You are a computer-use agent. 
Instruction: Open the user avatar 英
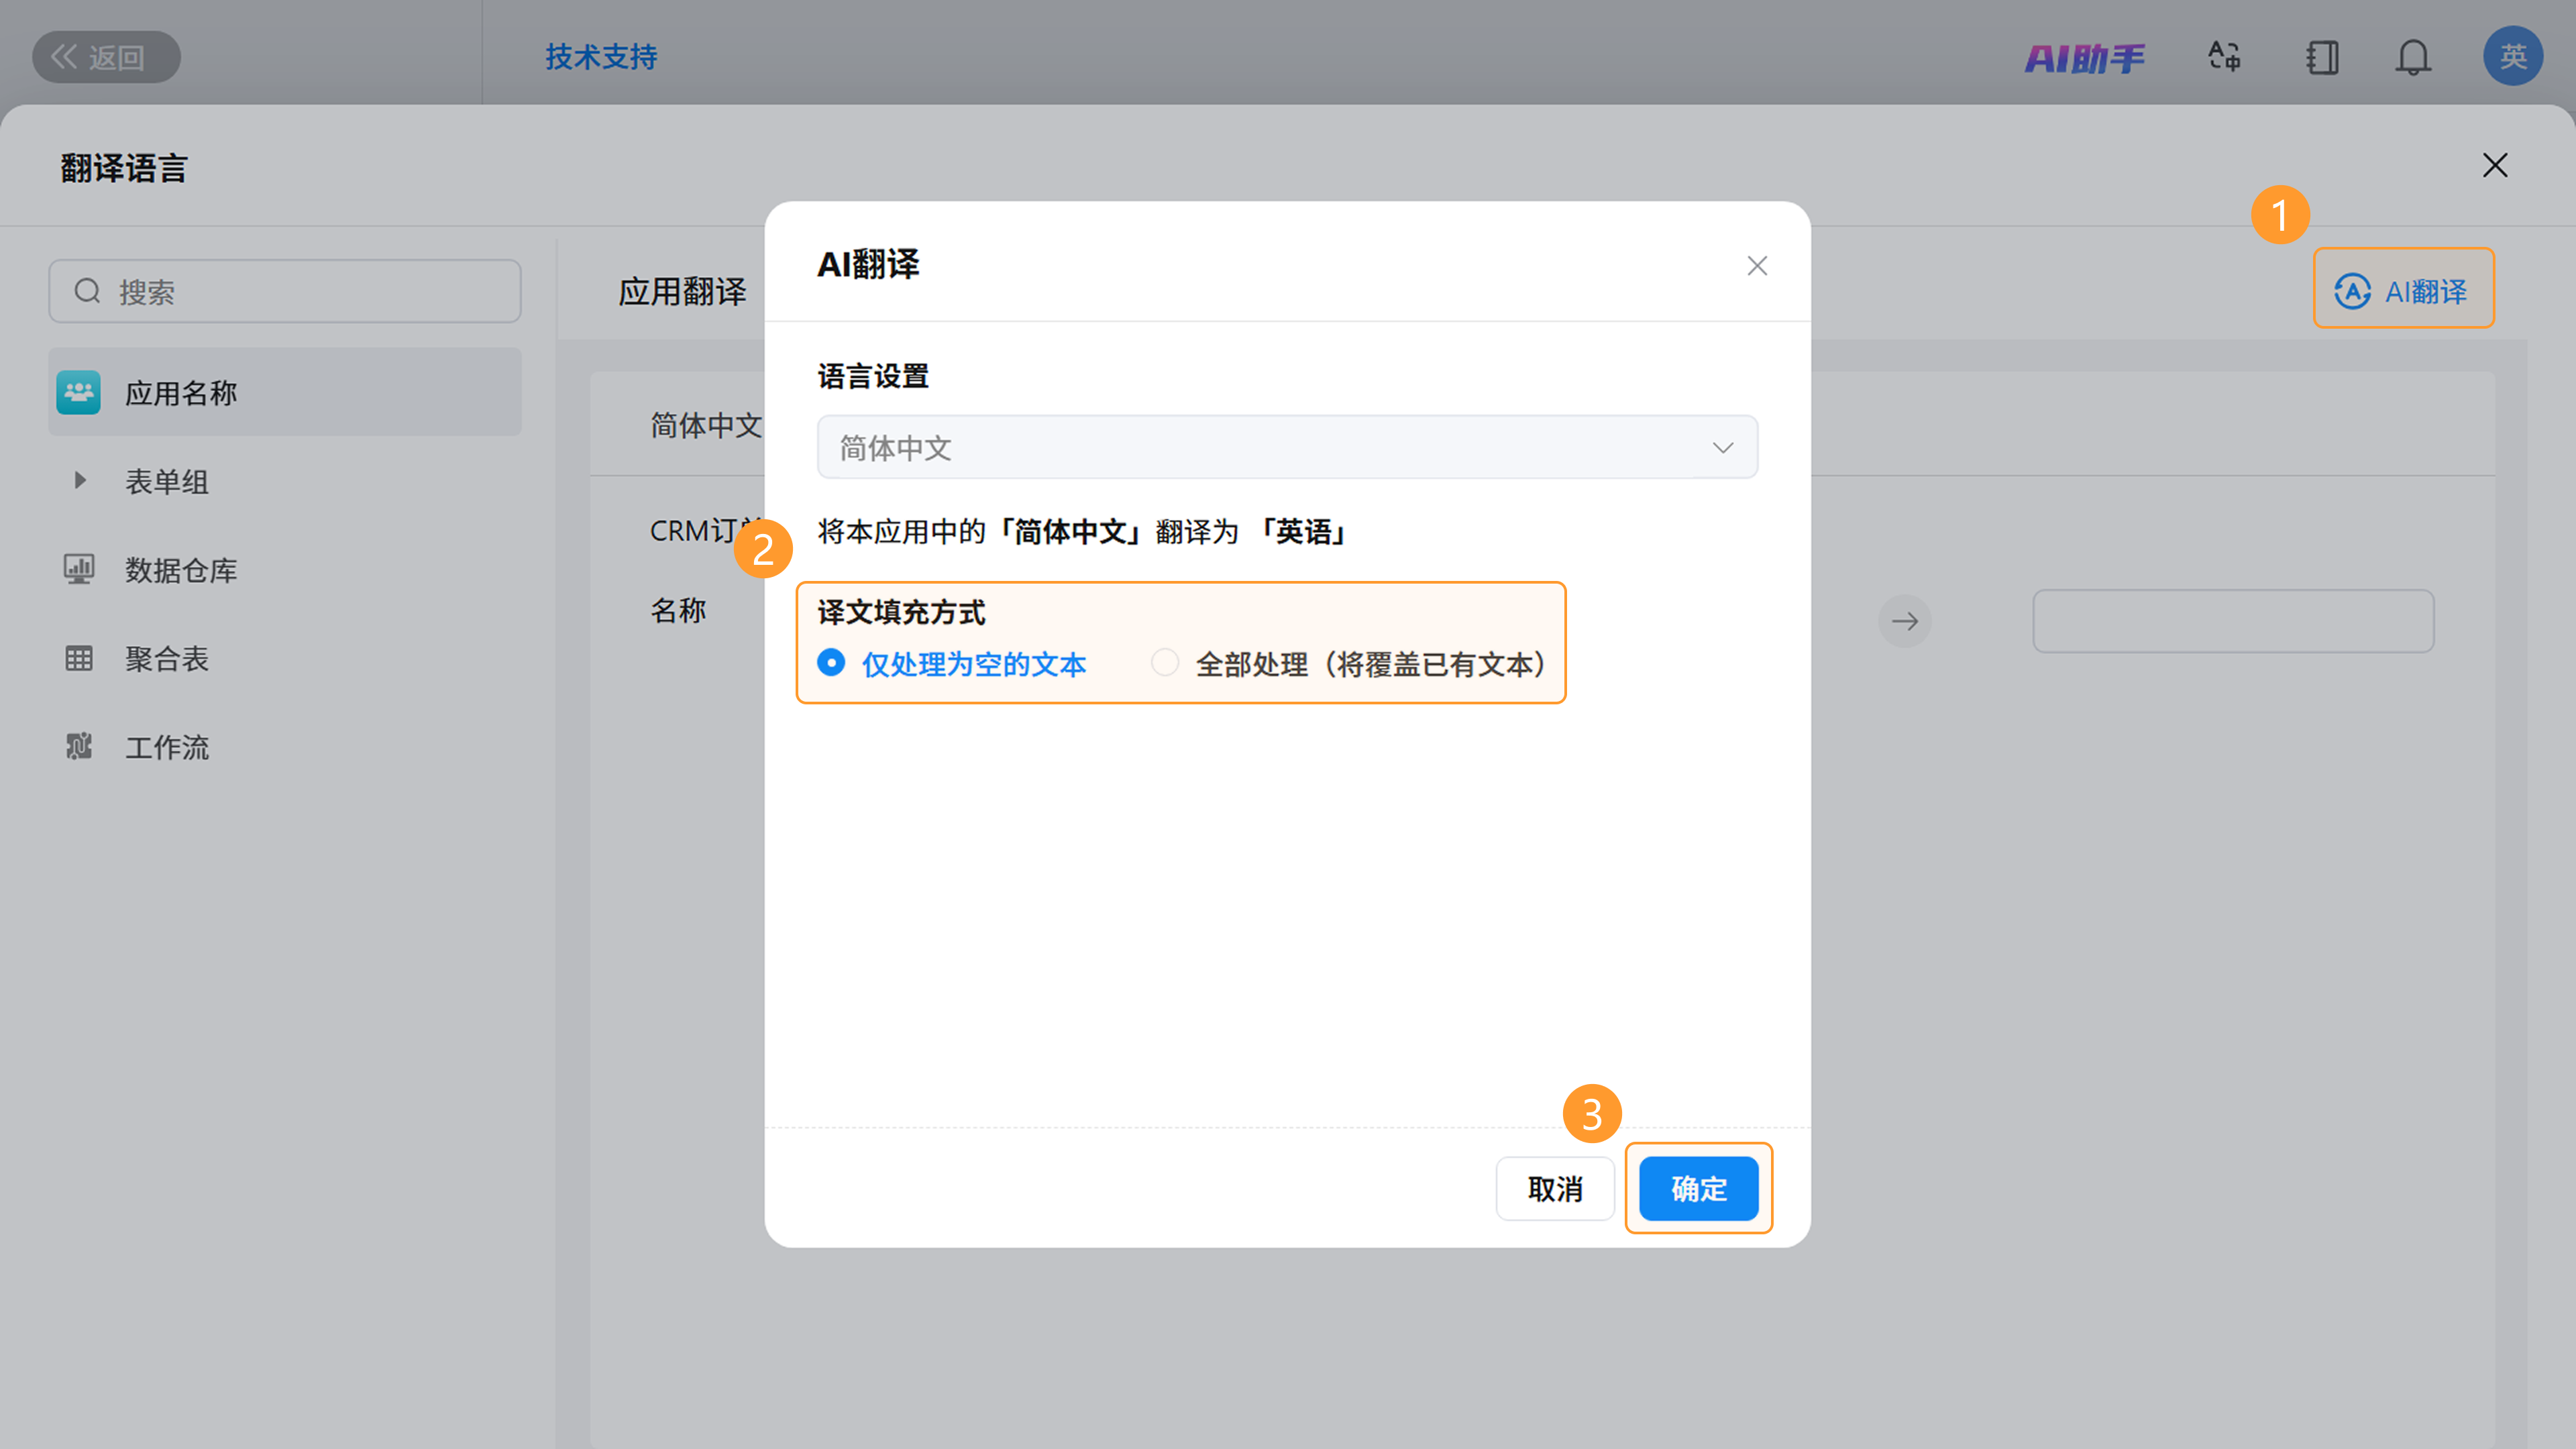2513,56
